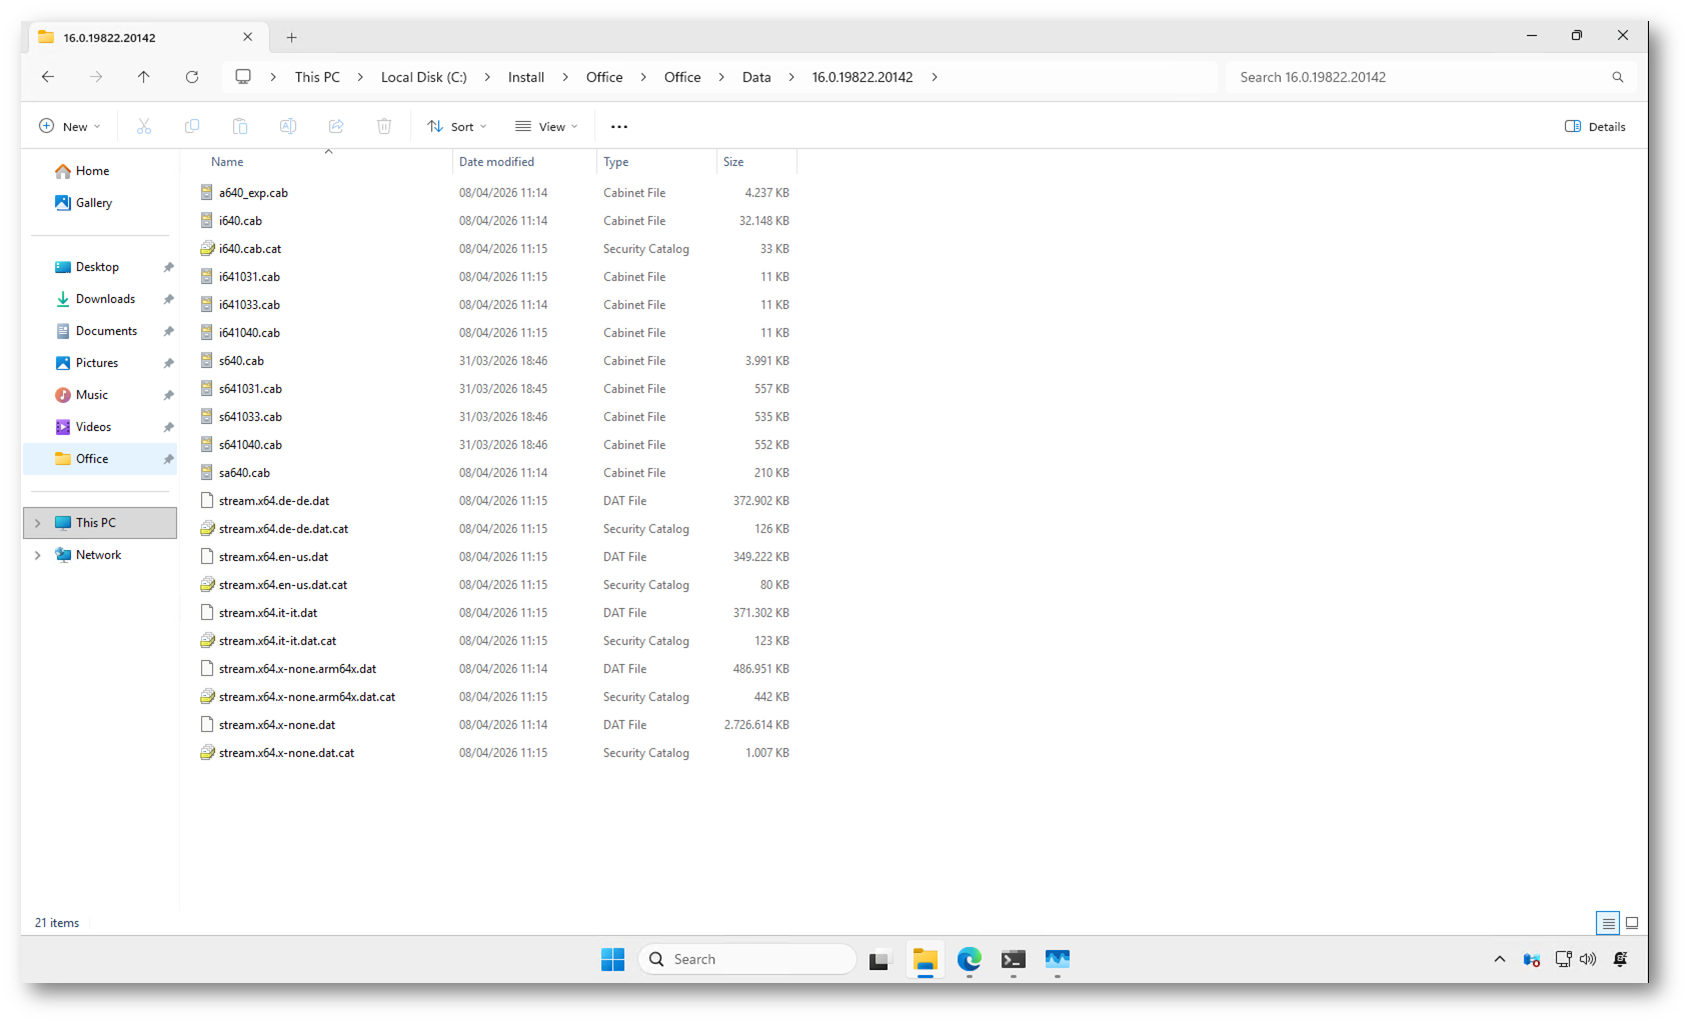The width and height of the screenshot is (1691, 1025).
Task: Switch to details list view layout
Action: pos(1608,923)
